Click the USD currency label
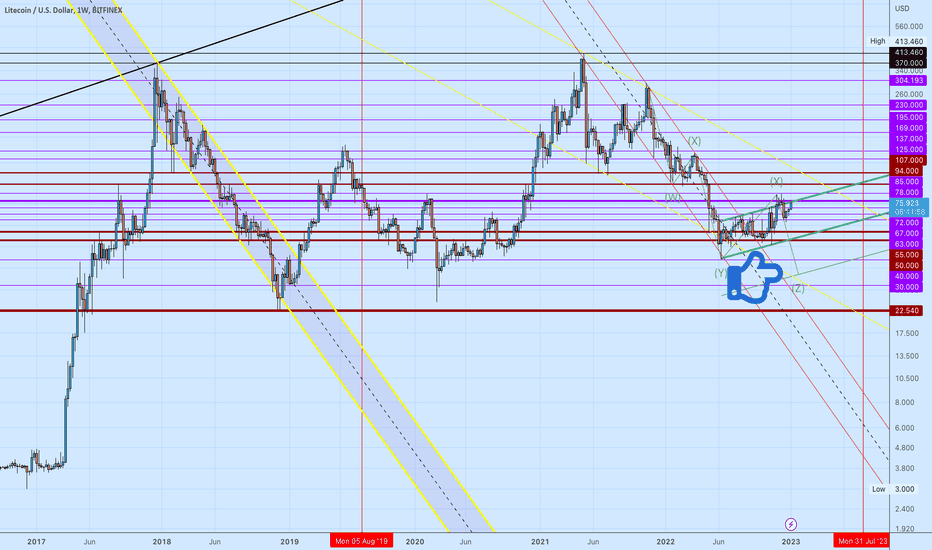The height and width of the screenshot is (550, 932). (x=902, y=8)
